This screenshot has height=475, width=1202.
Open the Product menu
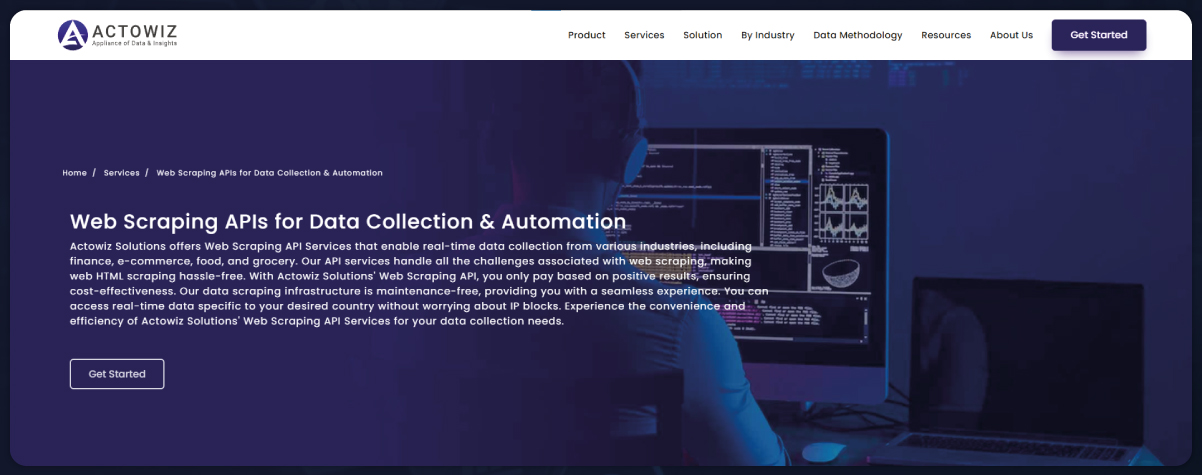click(587, 35)
